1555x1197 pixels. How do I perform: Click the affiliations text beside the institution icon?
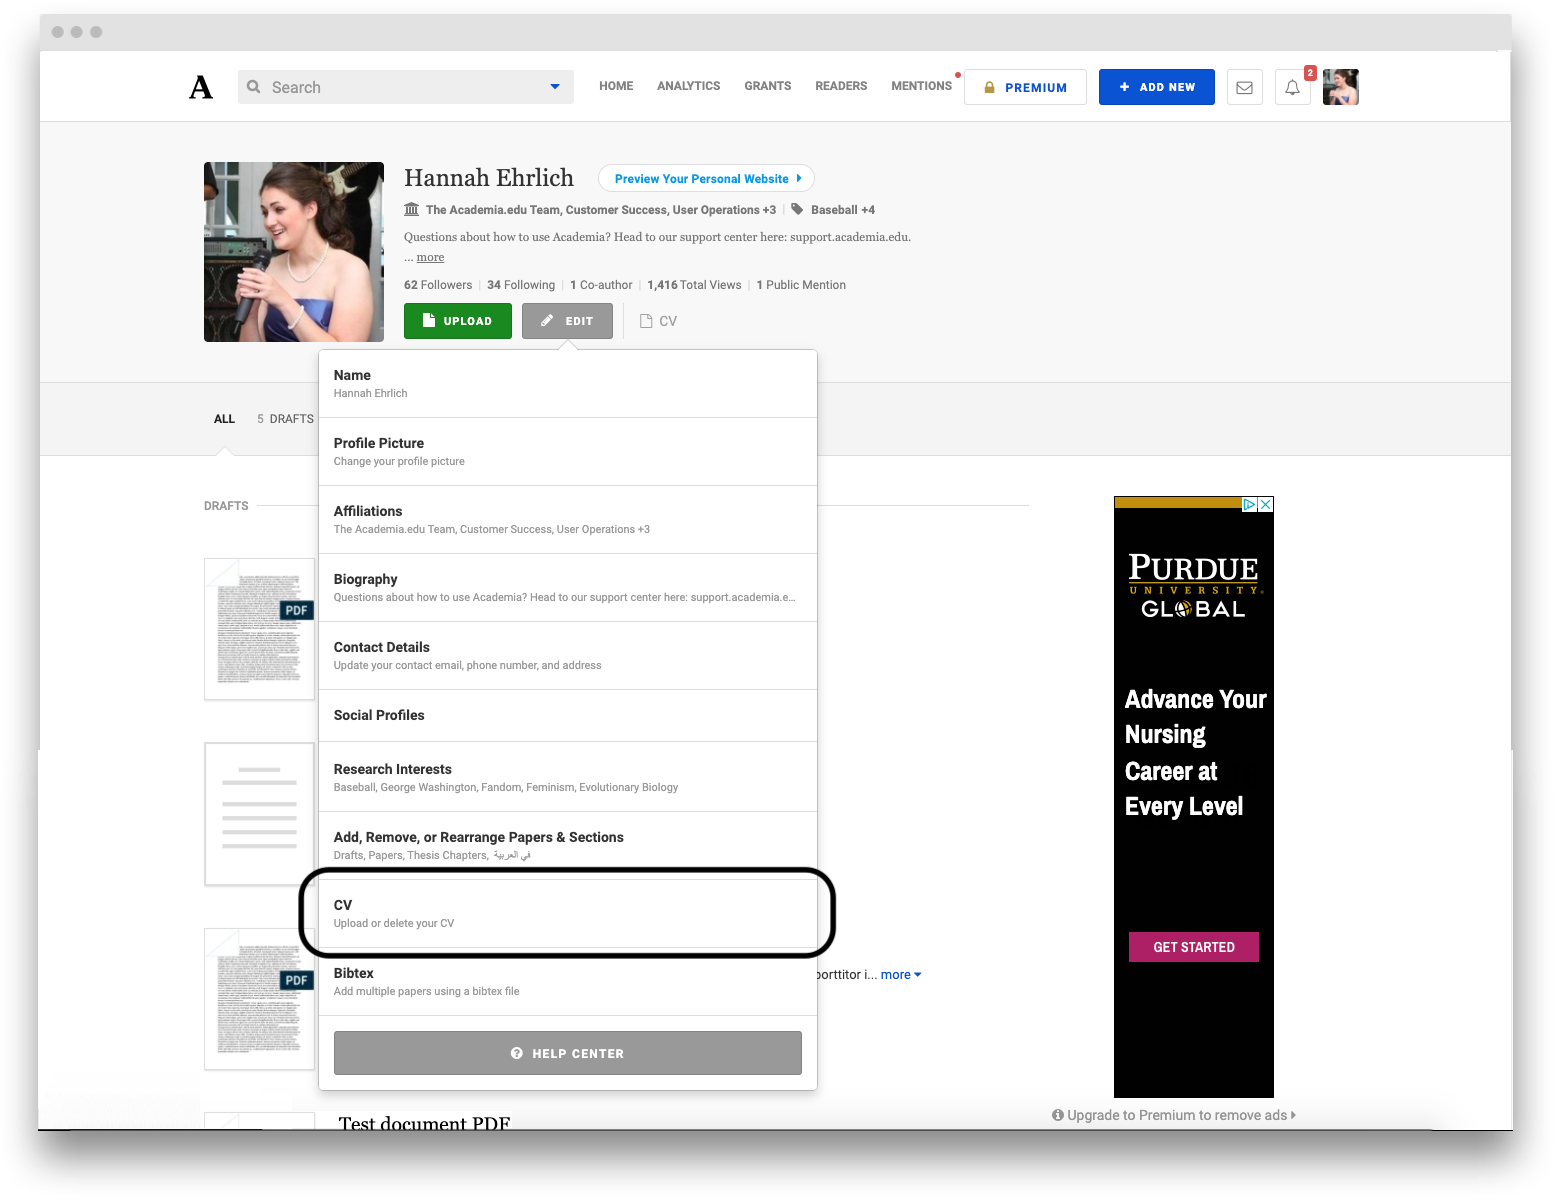600,210
